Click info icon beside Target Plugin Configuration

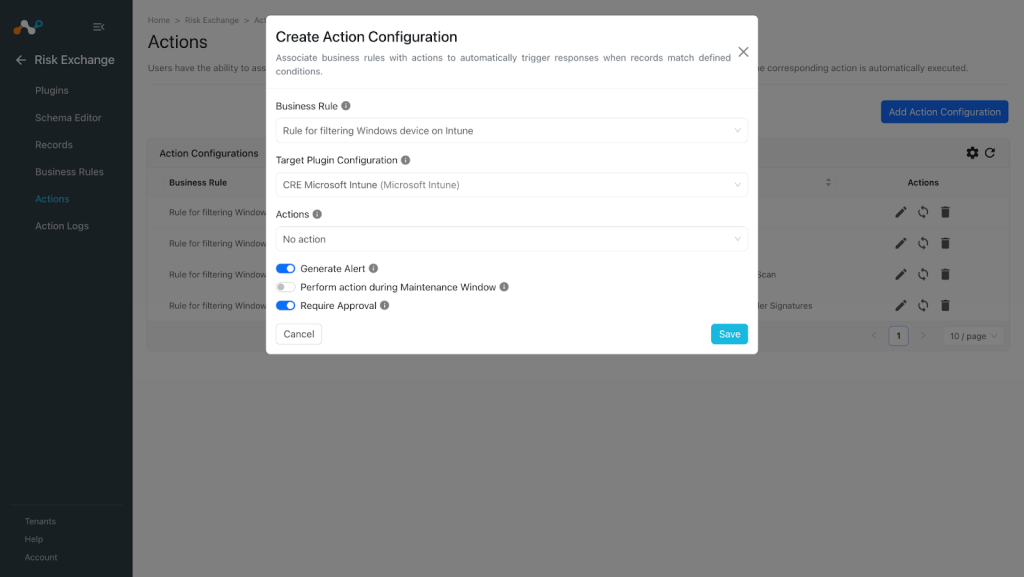406,160
